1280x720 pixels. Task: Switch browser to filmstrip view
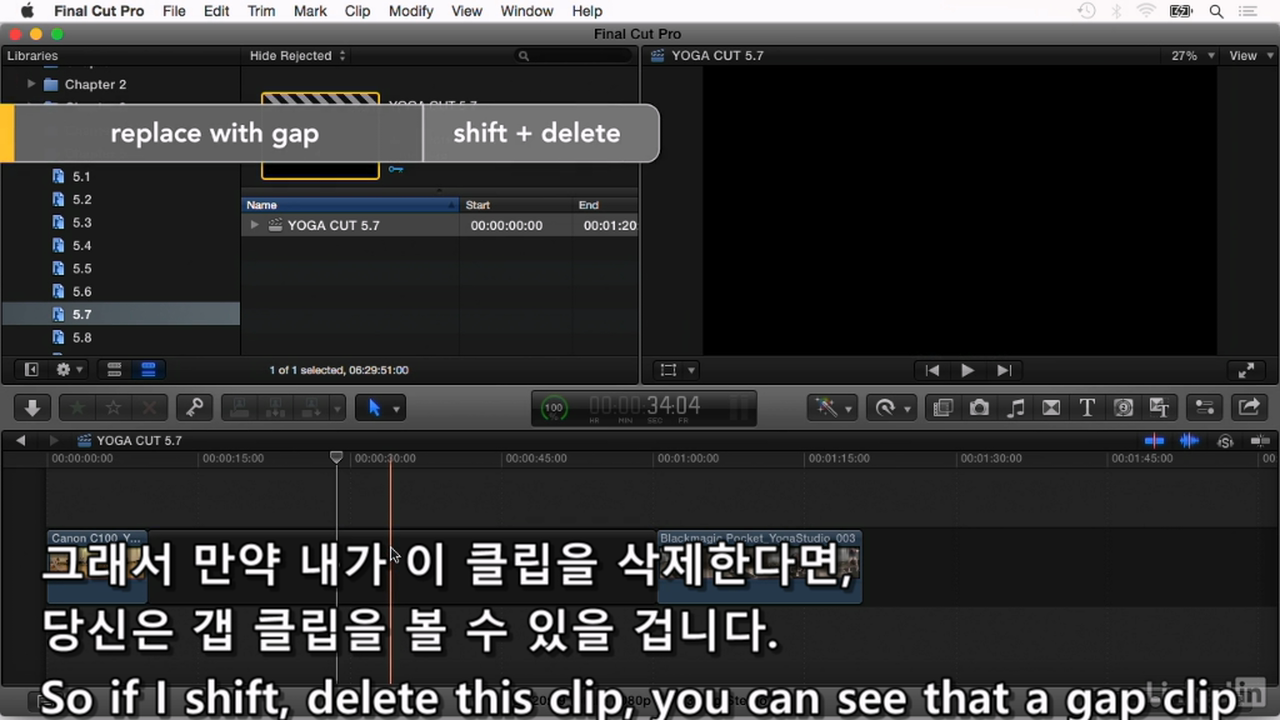tap(114, 370)
